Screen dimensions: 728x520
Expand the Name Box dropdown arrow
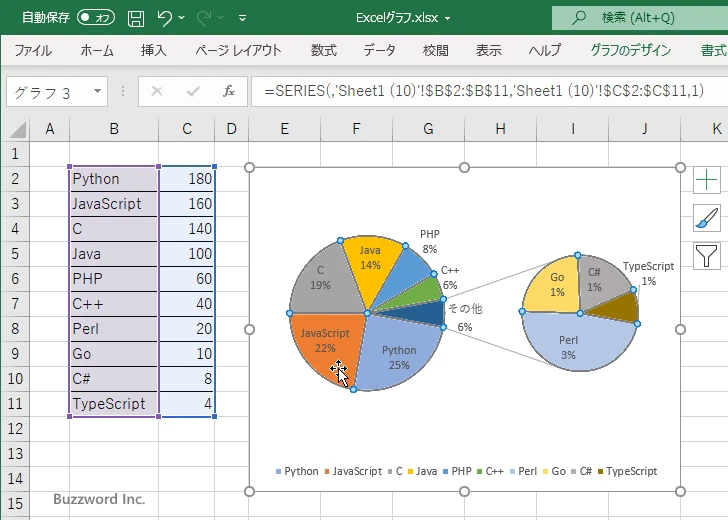pos(97,91)
